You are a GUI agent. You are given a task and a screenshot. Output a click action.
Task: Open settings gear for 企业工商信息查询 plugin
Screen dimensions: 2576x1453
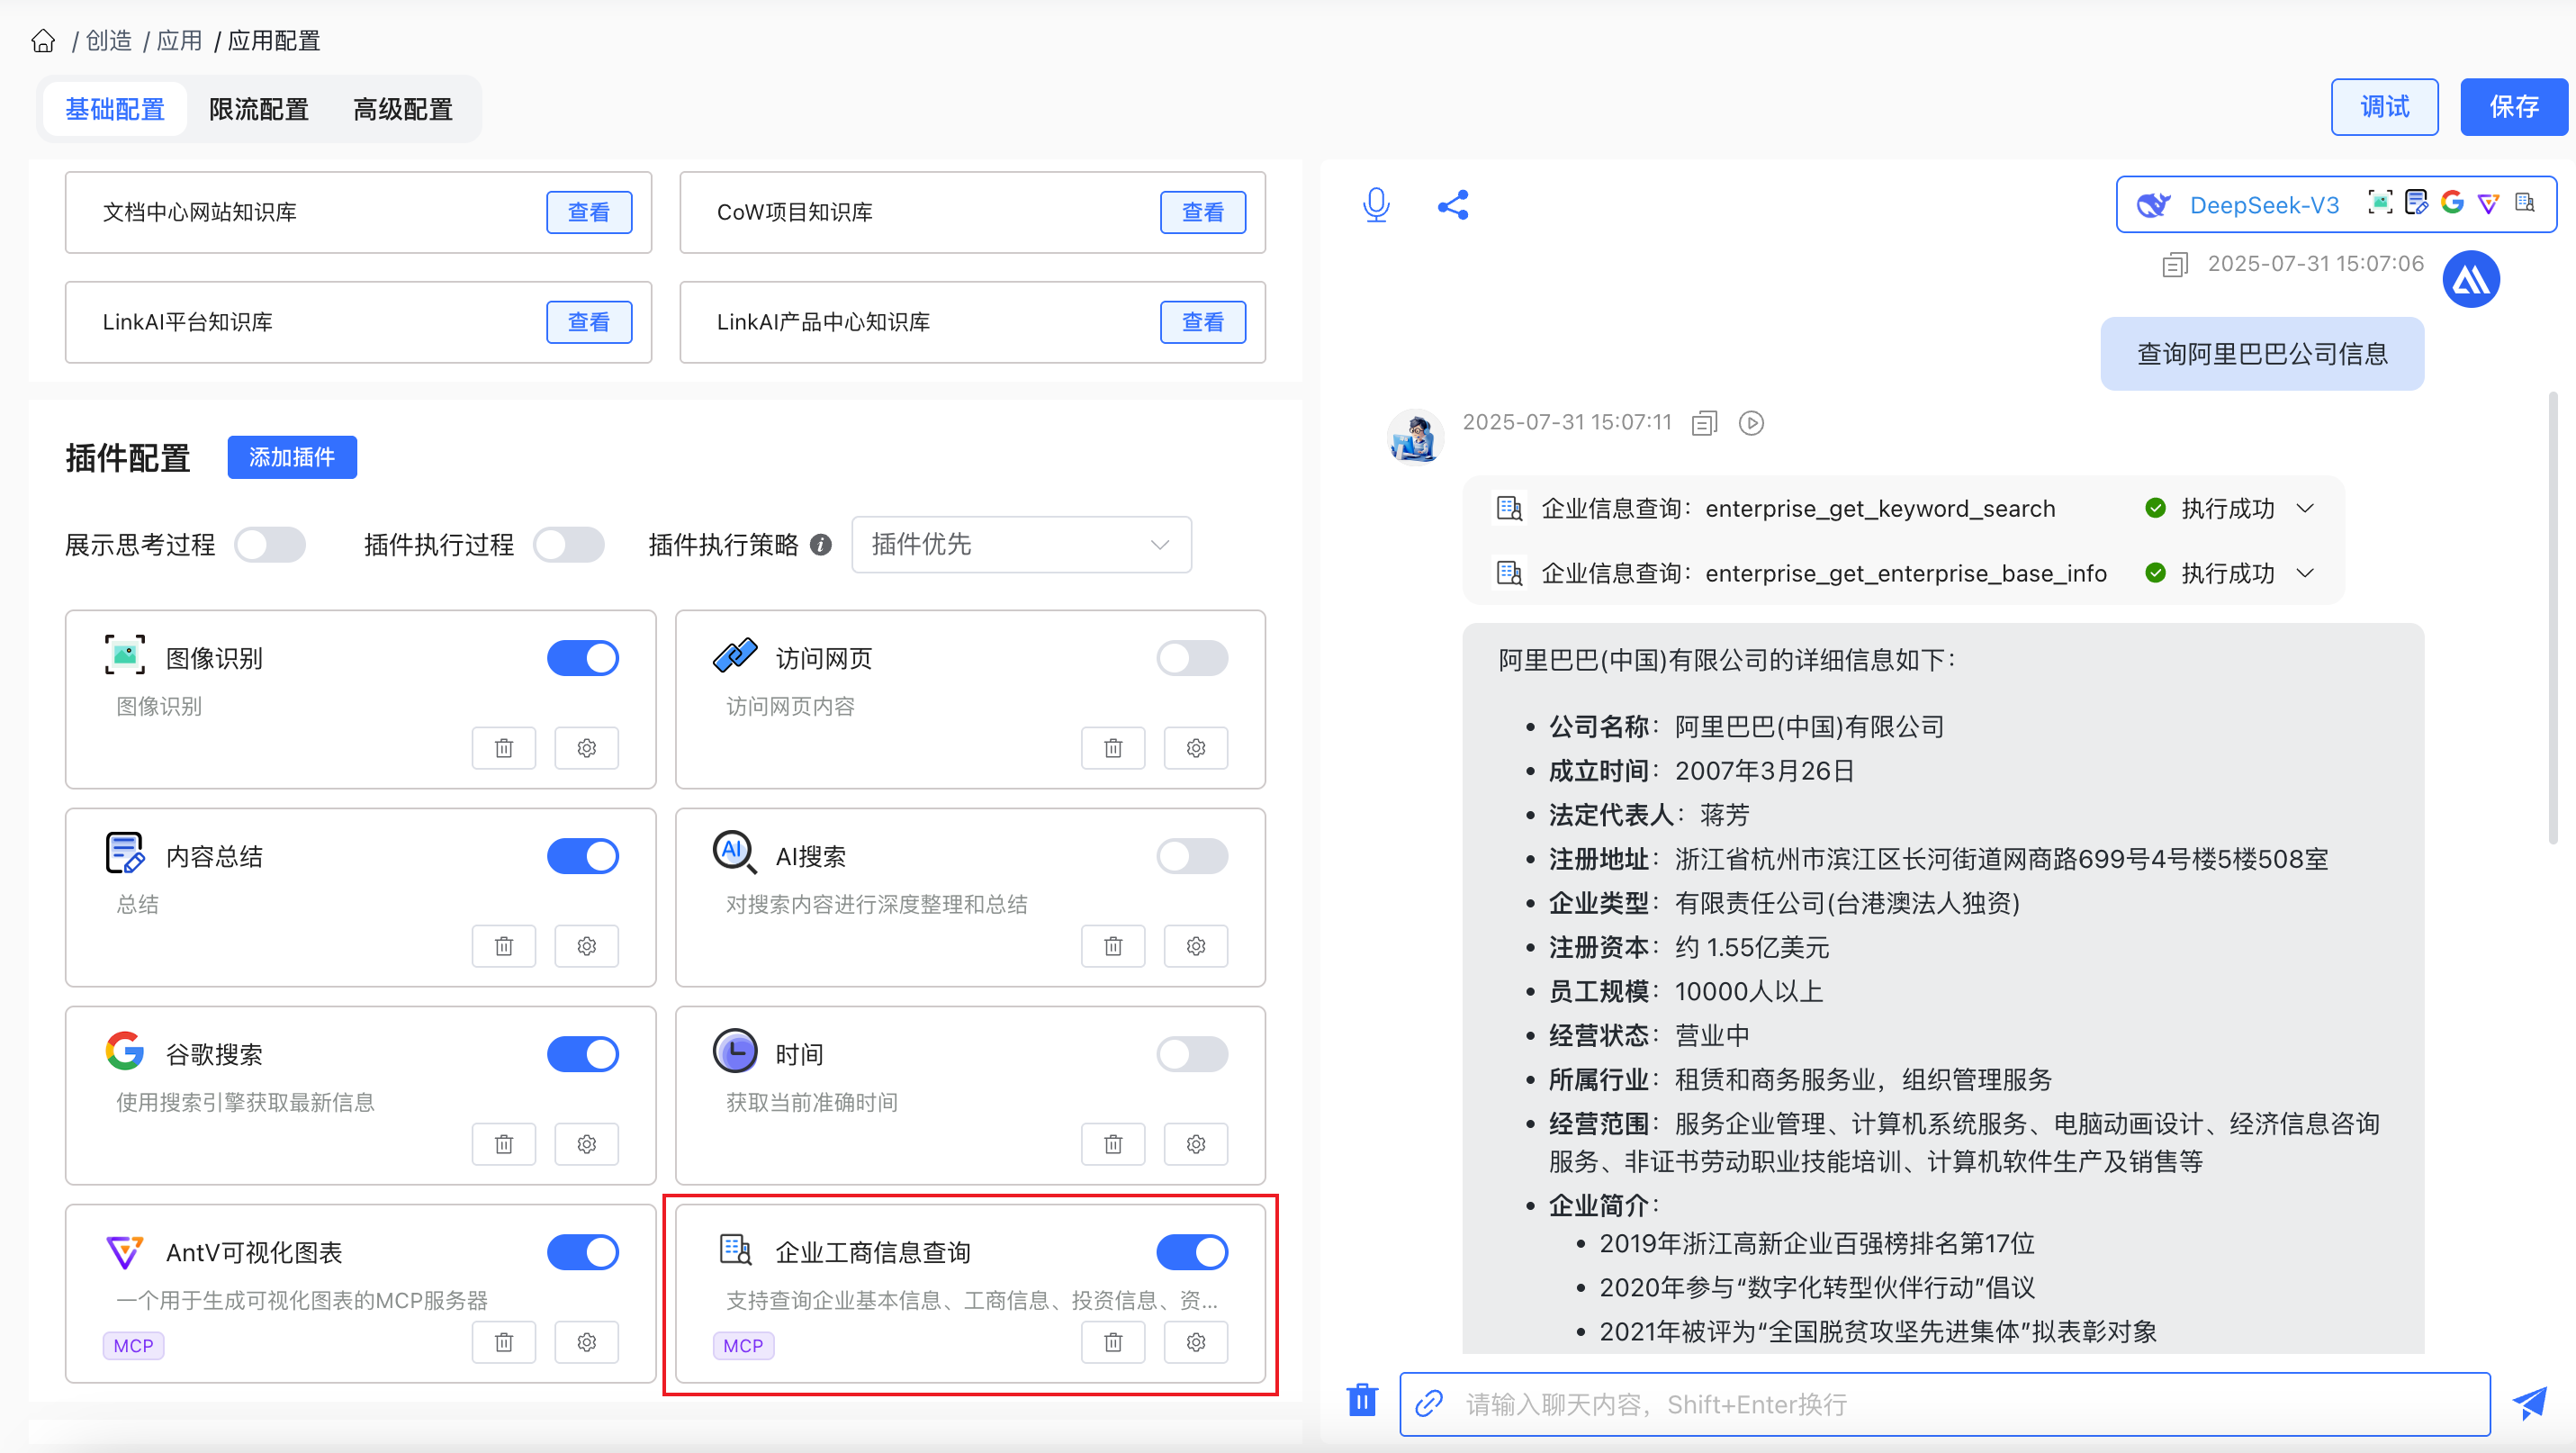click(1196, 1342)
